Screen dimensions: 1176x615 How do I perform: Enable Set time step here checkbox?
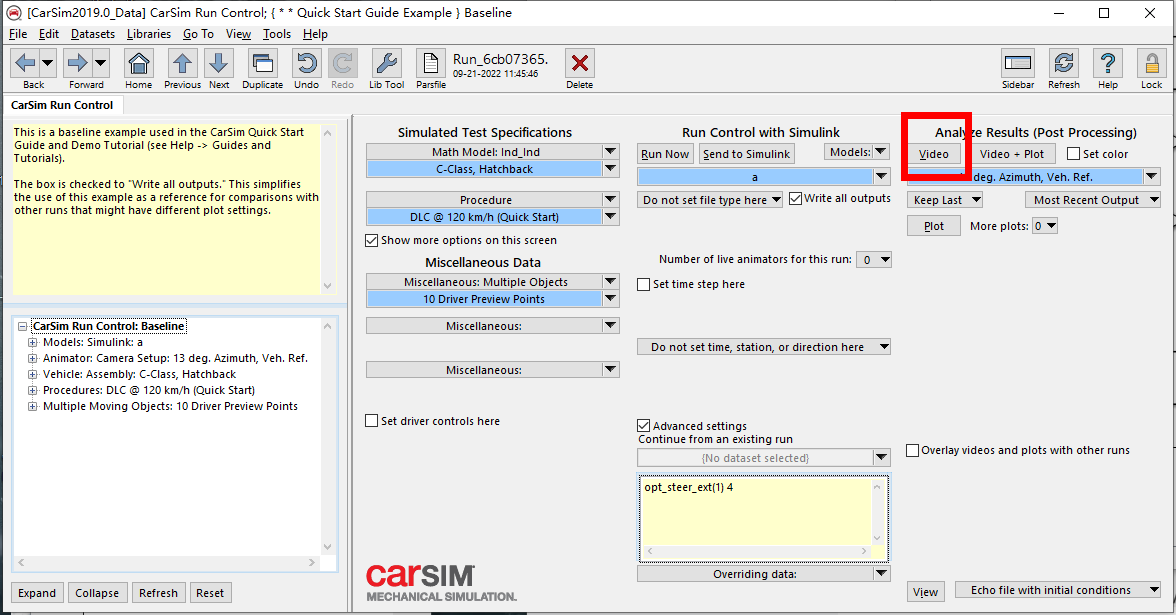pyautogui.click(x=644, y=284)
